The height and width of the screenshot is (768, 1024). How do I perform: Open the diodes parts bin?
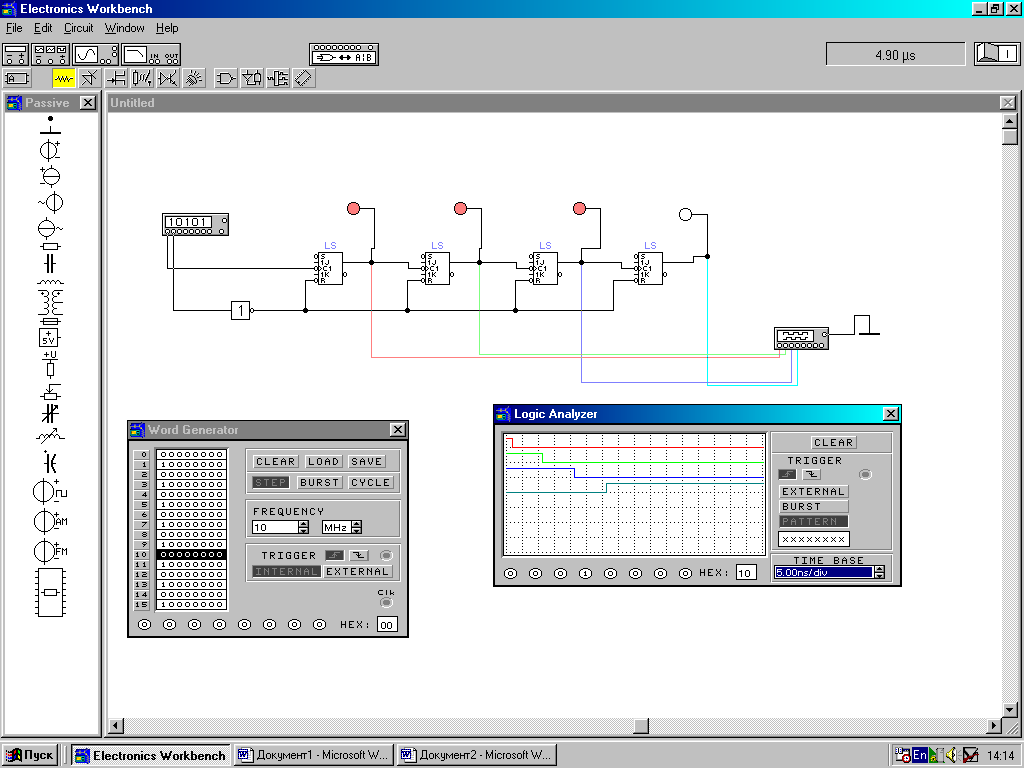(89, 79)
